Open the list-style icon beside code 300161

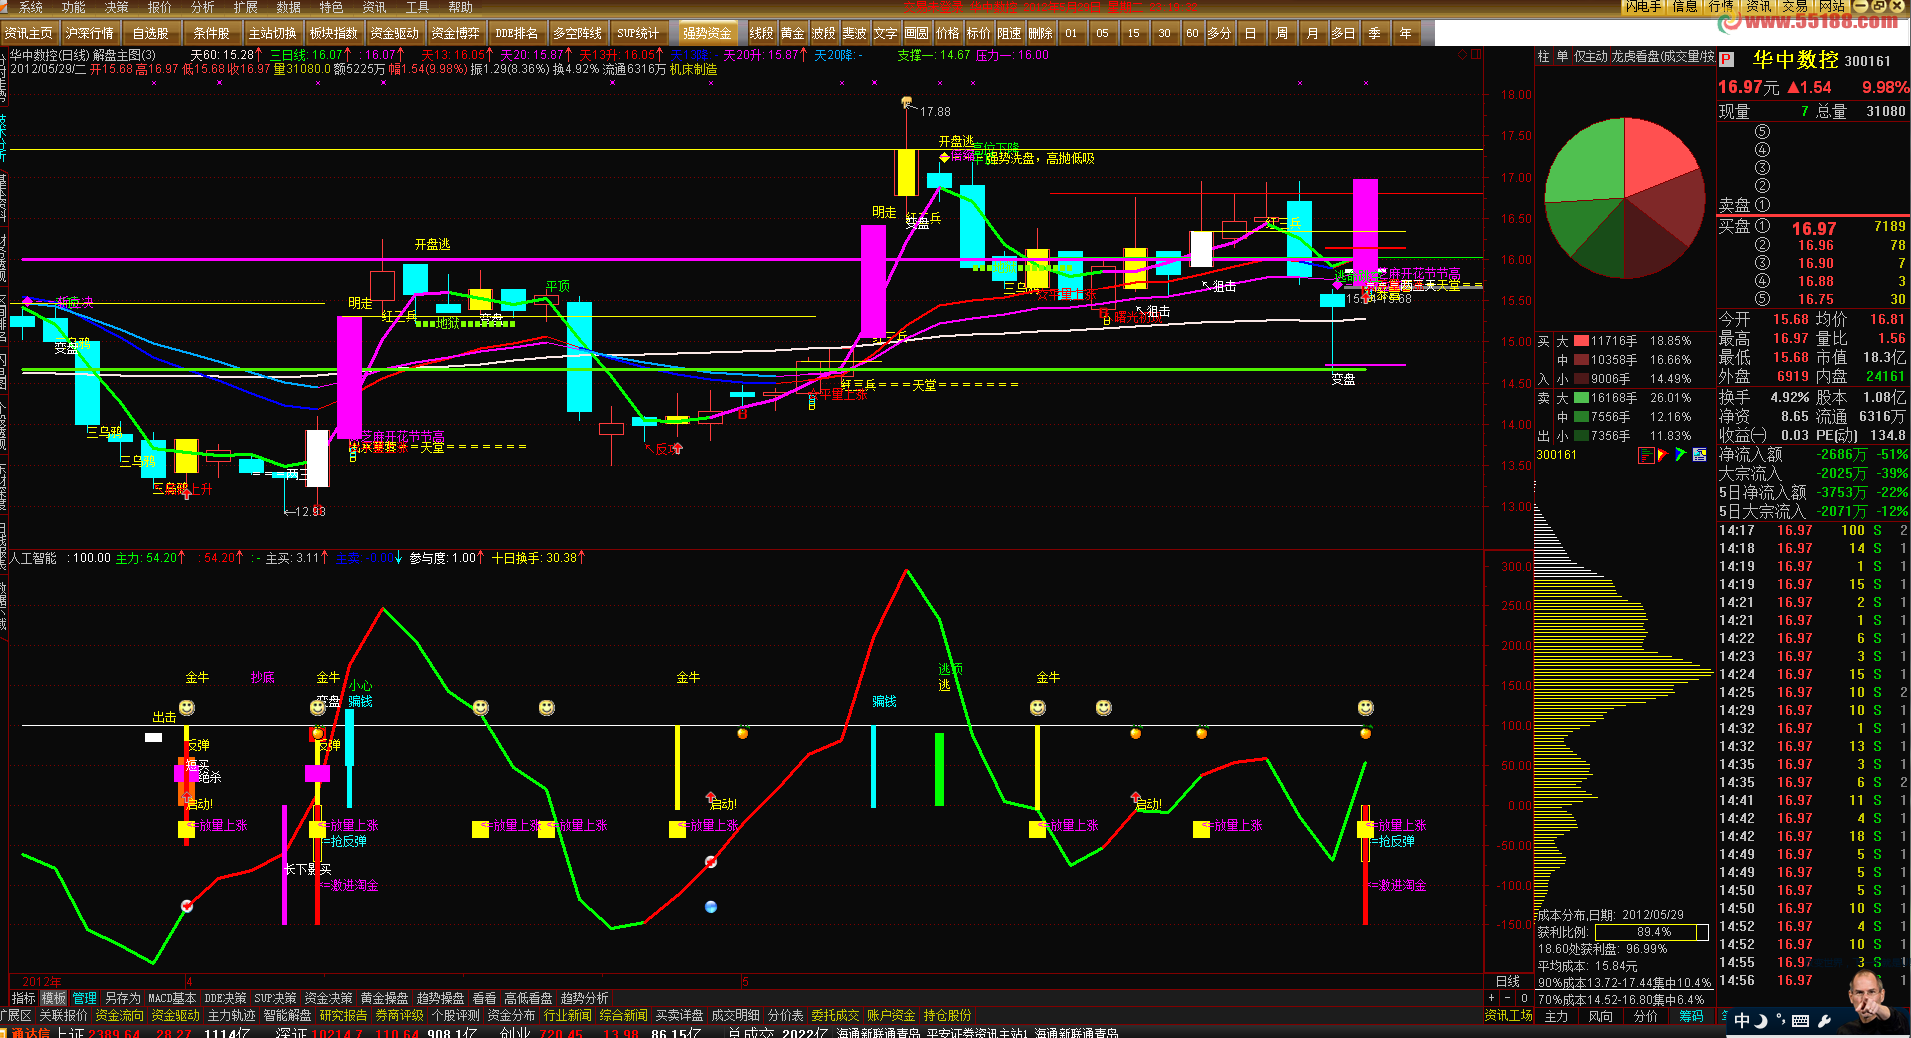coord(1646,455)
